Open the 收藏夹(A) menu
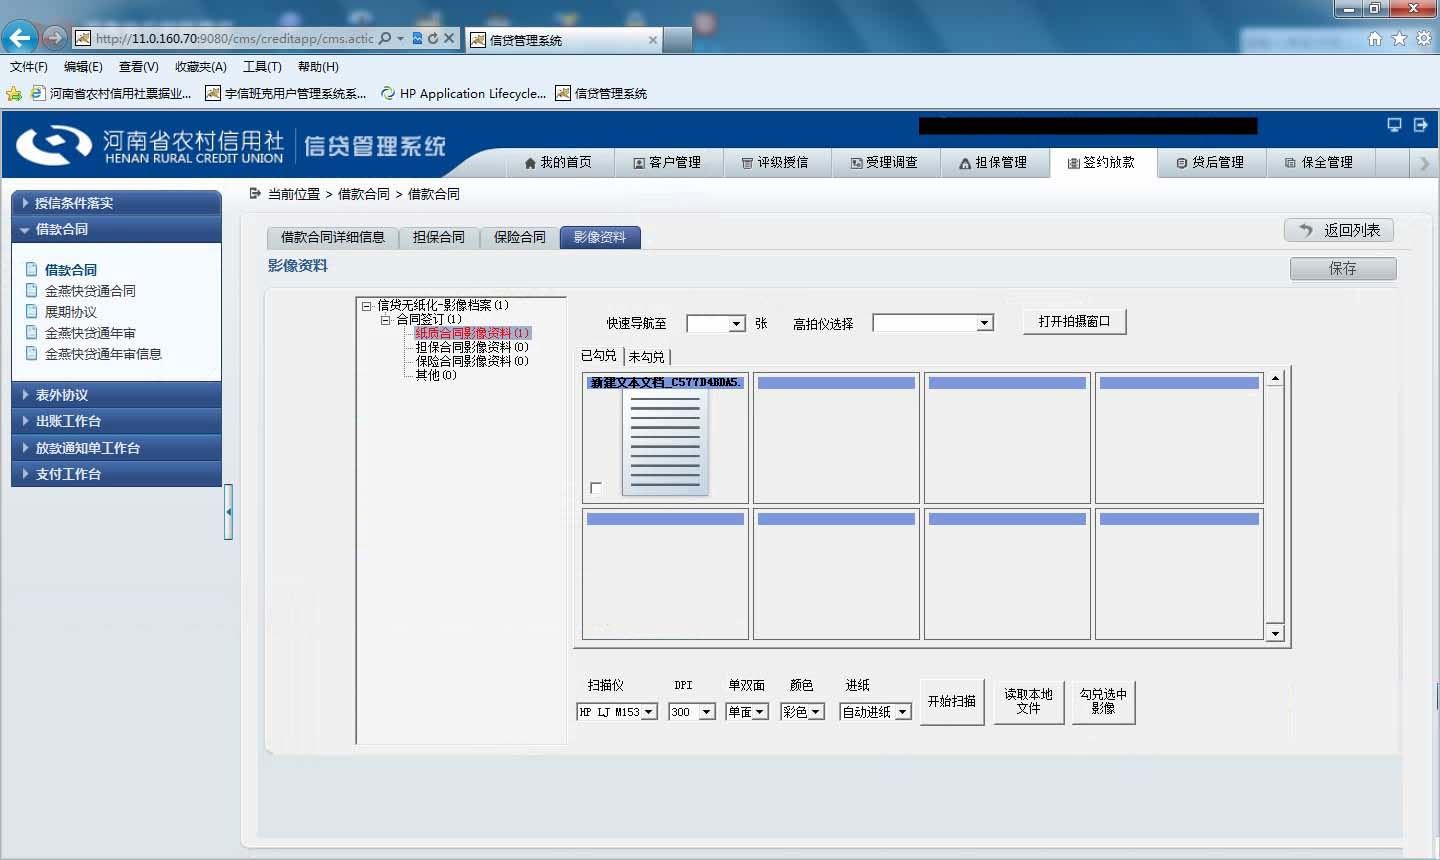The height and width of the screenshot is (860, 1440). coord(200,67)
